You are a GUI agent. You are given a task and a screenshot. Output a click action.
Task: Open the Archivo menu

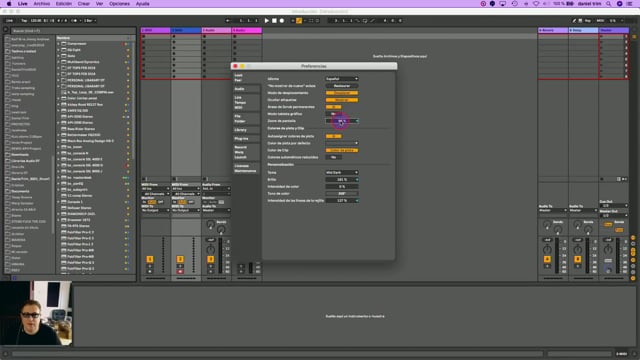pyautogui.click(x=42, y=4)
